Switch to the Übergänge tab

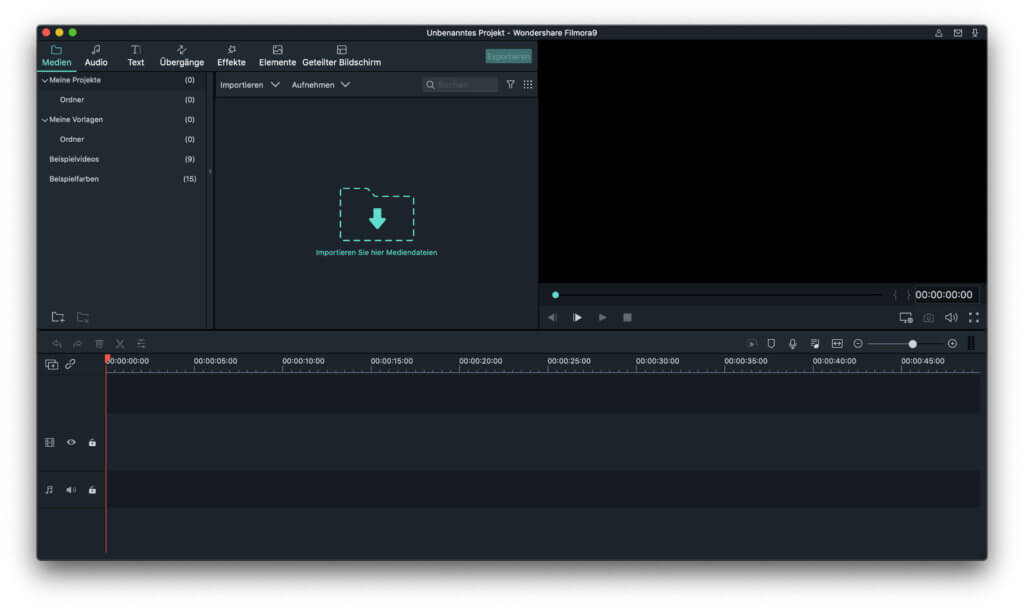182,56
